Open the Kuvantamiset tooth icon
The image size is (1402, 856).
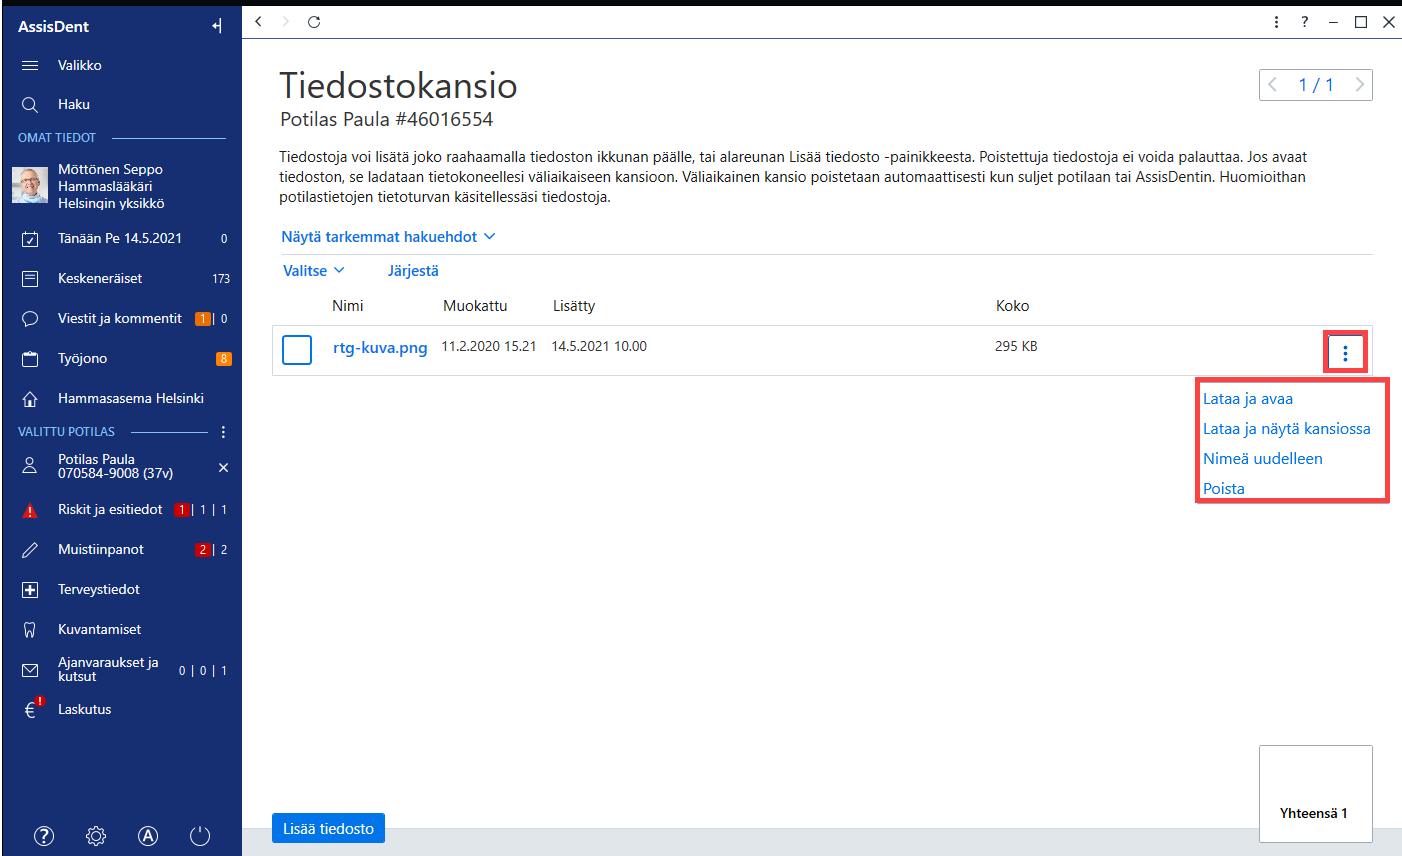point(30,630)
